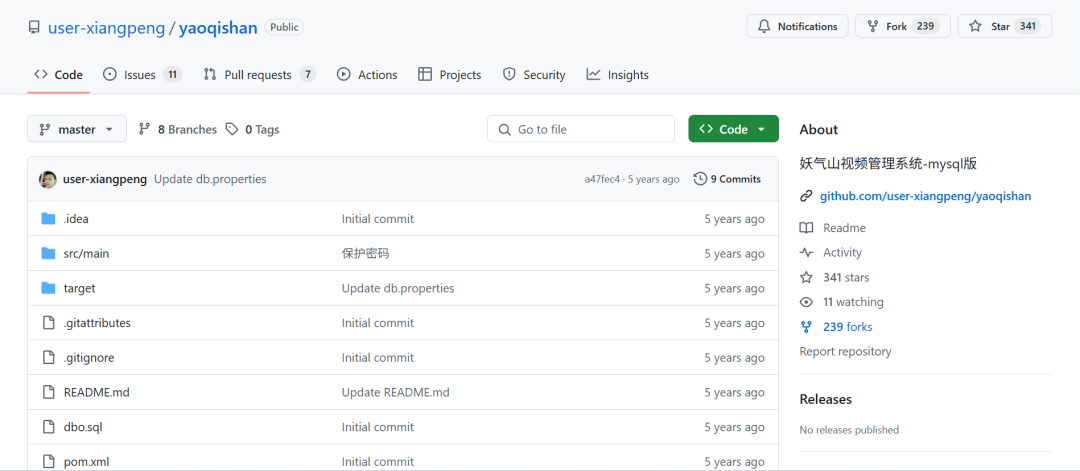Open the 239 forks link
1080x471 pixels.
click(847, 327)
